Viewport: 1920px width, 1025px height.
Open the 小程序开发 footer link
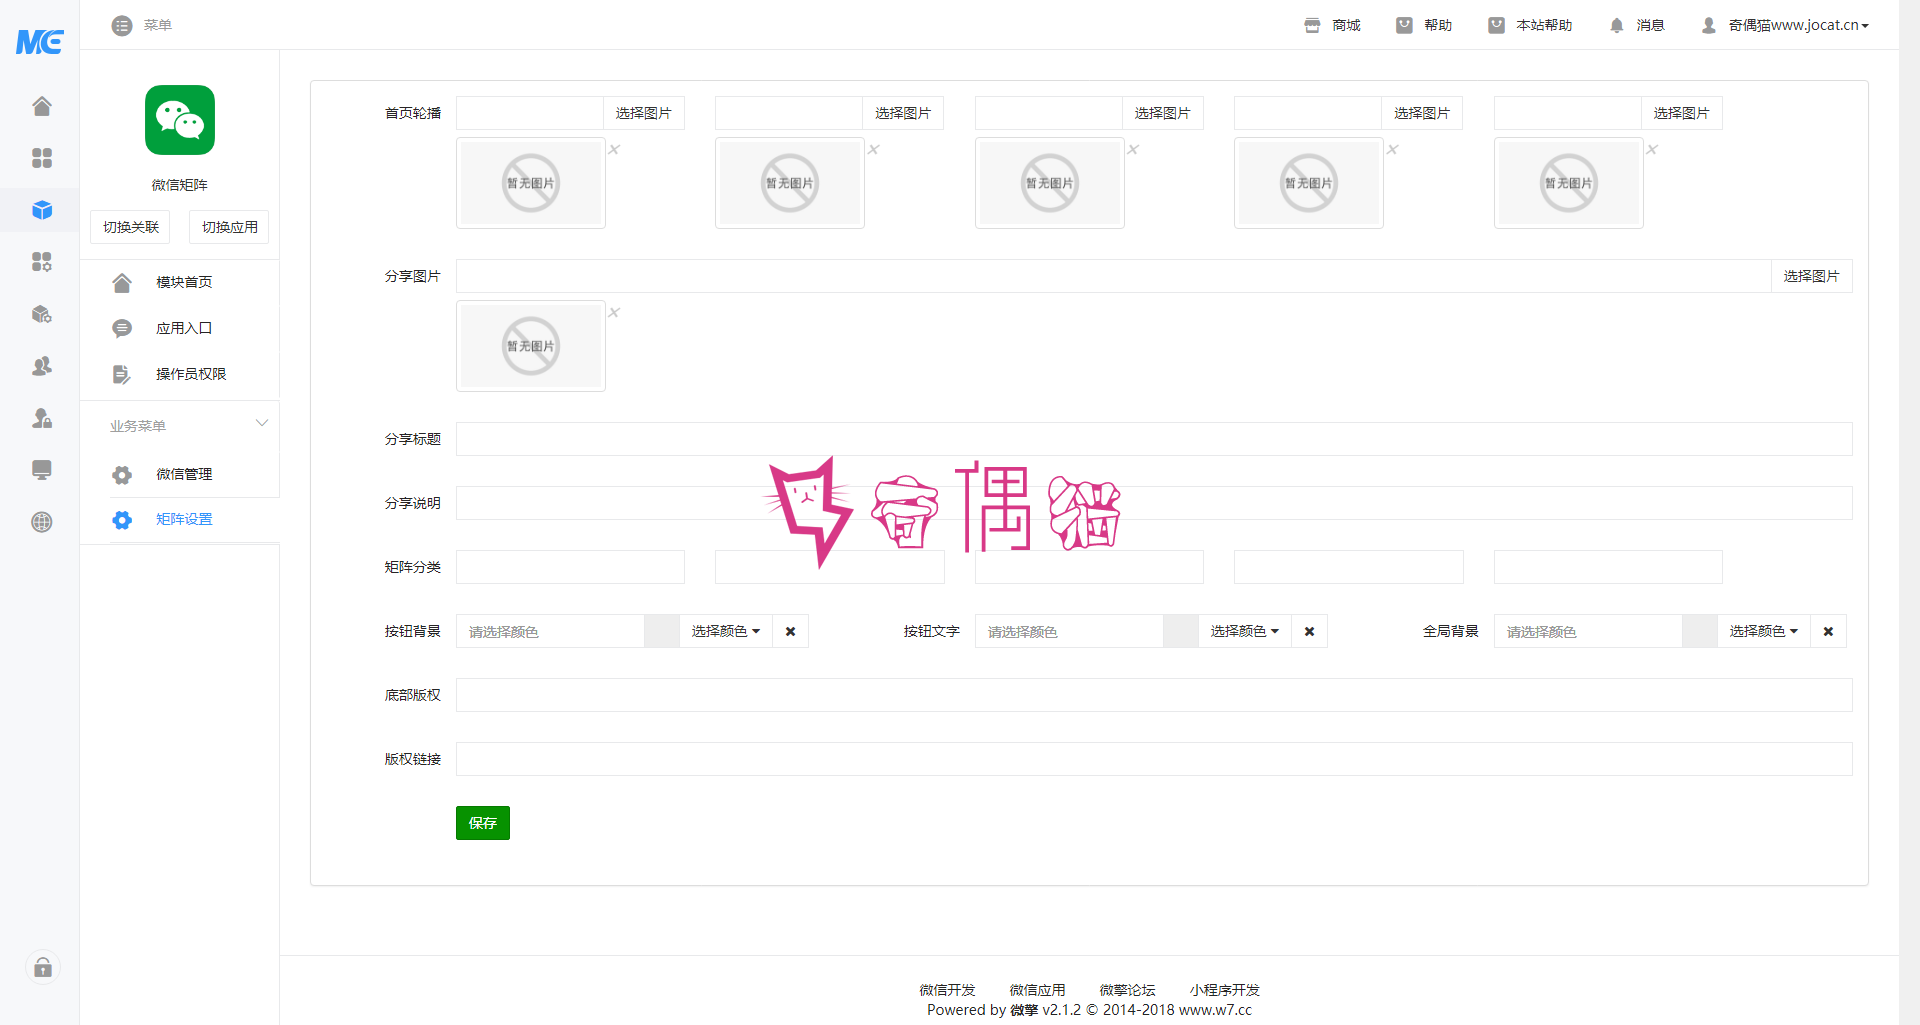click(x=1225, y=990)
